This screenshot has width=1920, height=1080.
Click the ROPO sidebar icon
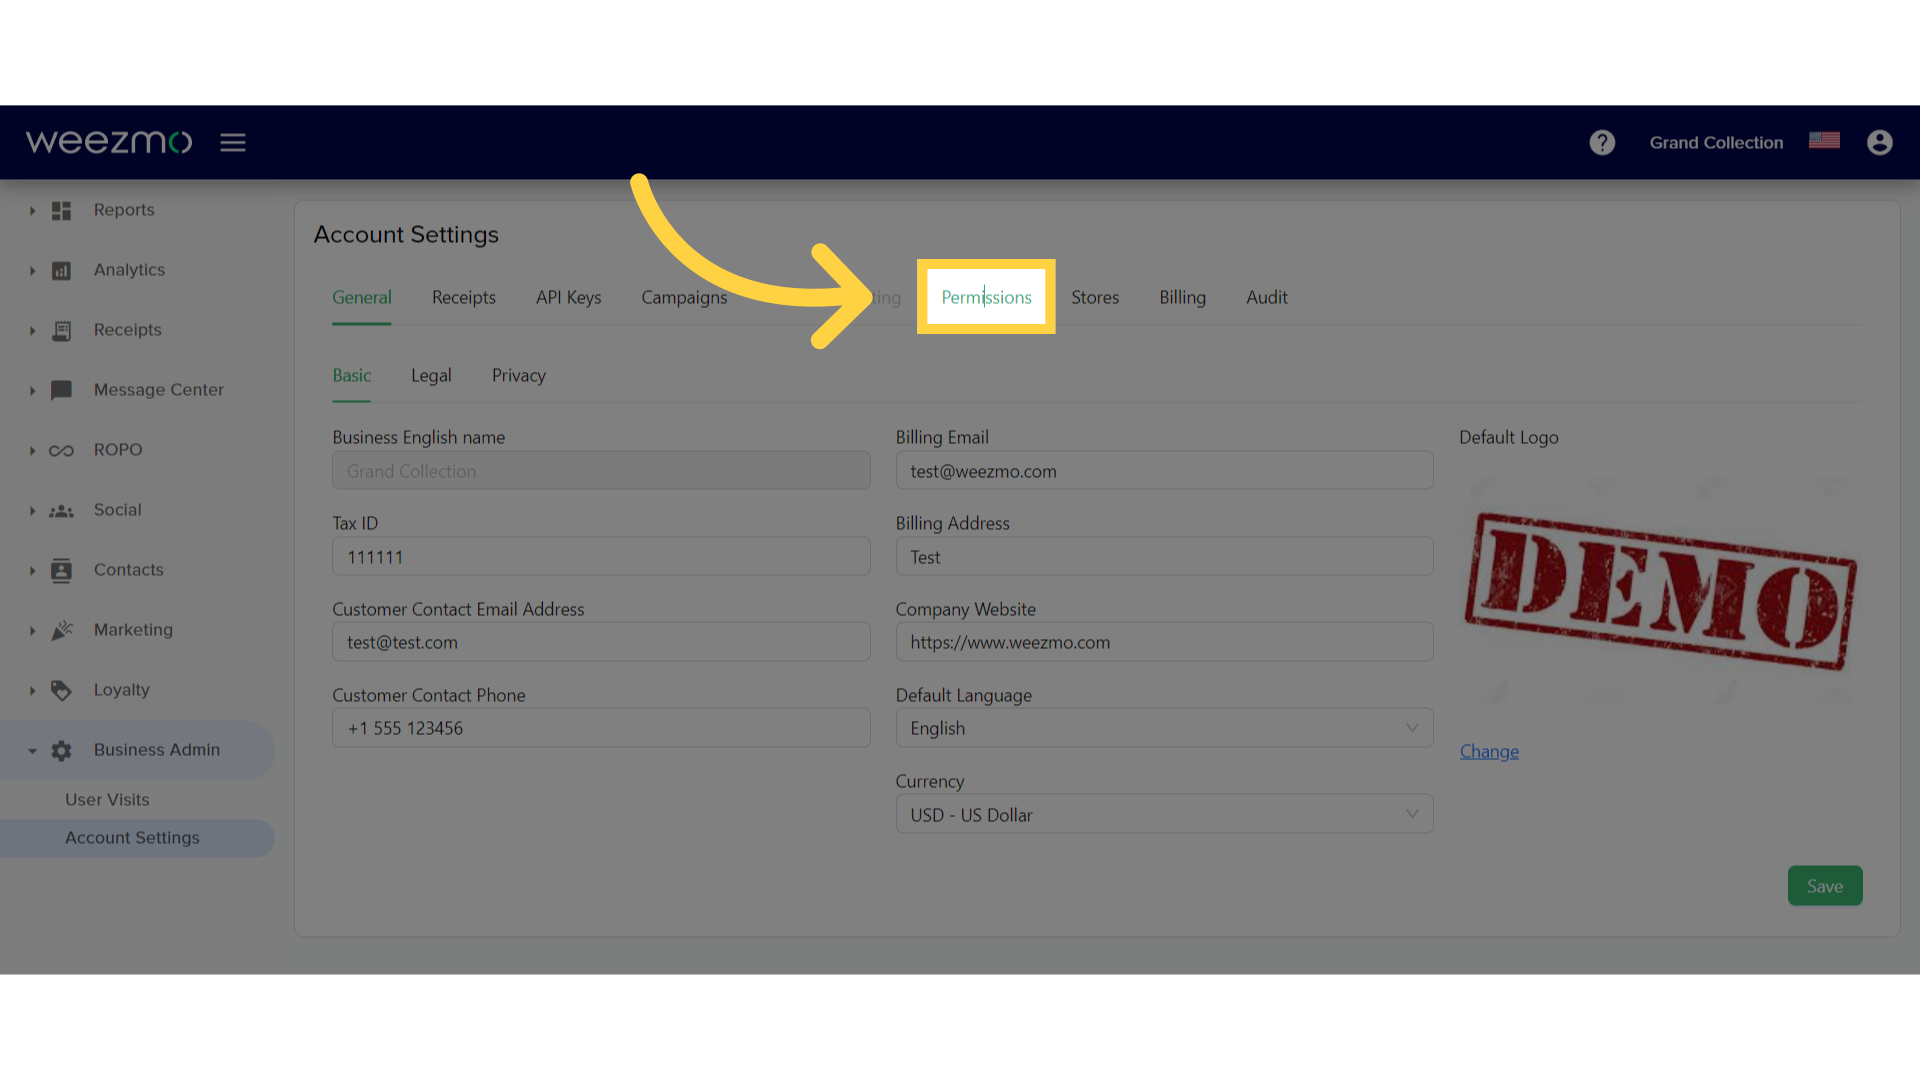click(61, 448)
